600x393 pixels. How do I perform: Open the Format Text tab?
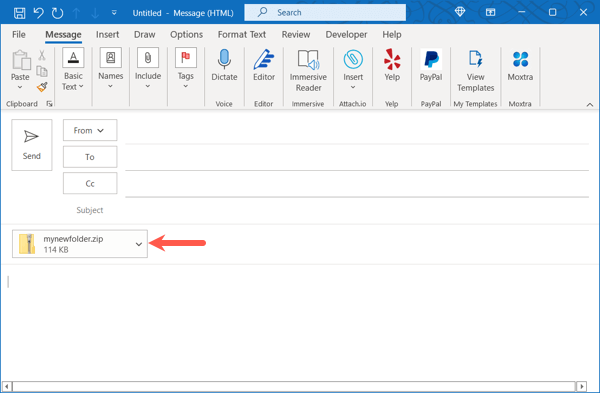coord(242,34)
